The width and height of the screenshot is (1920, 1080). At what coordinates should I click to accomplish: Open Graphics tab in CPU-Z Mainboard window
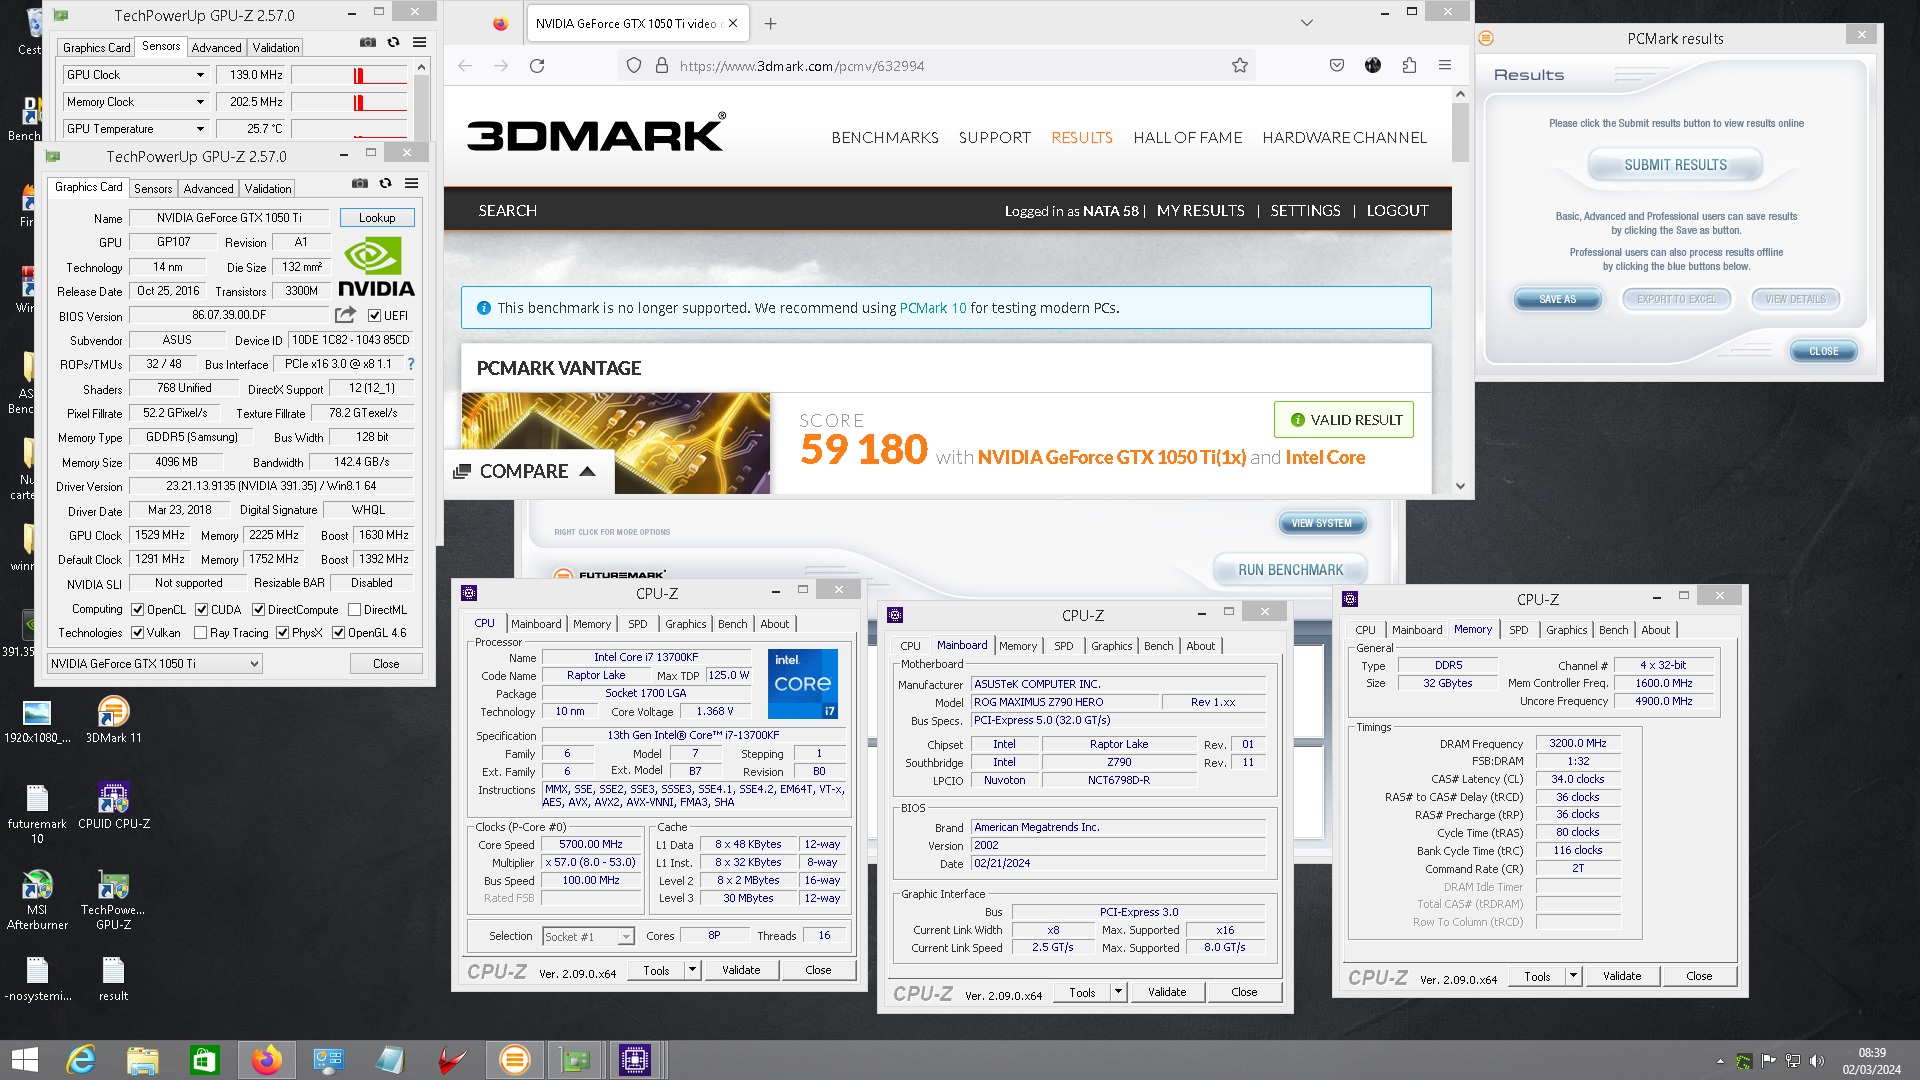coord(1112,646)
